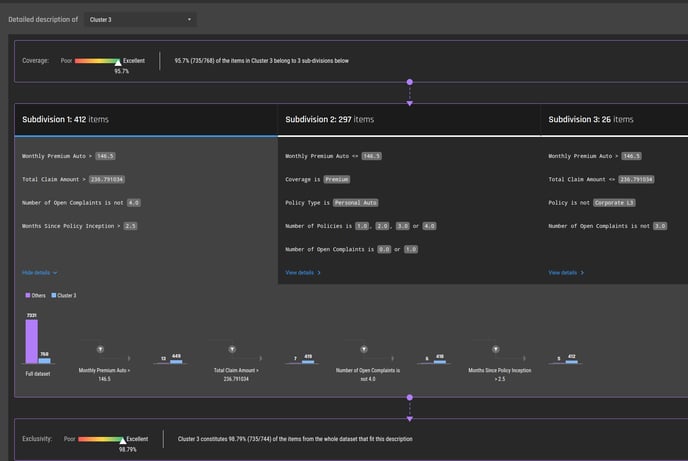Click the 3.0 chip in Subdivision 3's Open Complaints rule
The image size is (688, 461).
pos(660,226)
